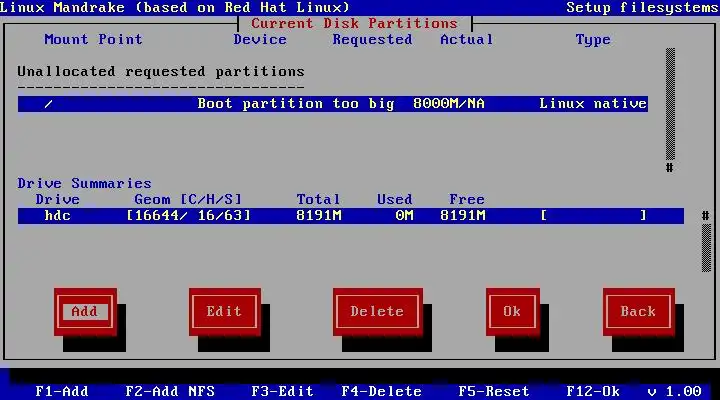Select the root partition row 'Boot partition too big'
This screenshot has height=400, width=720.
[x=333, y=104]
